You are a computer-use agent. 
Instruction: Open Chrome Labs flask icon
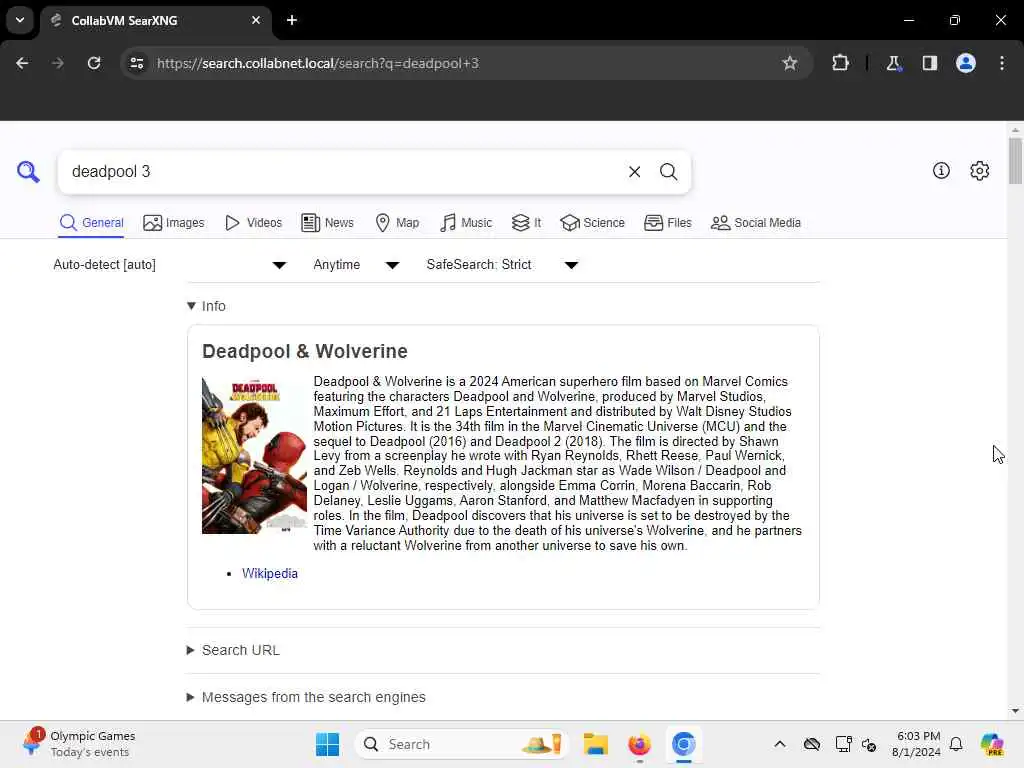pyautogui.click(x=893, y=63)
